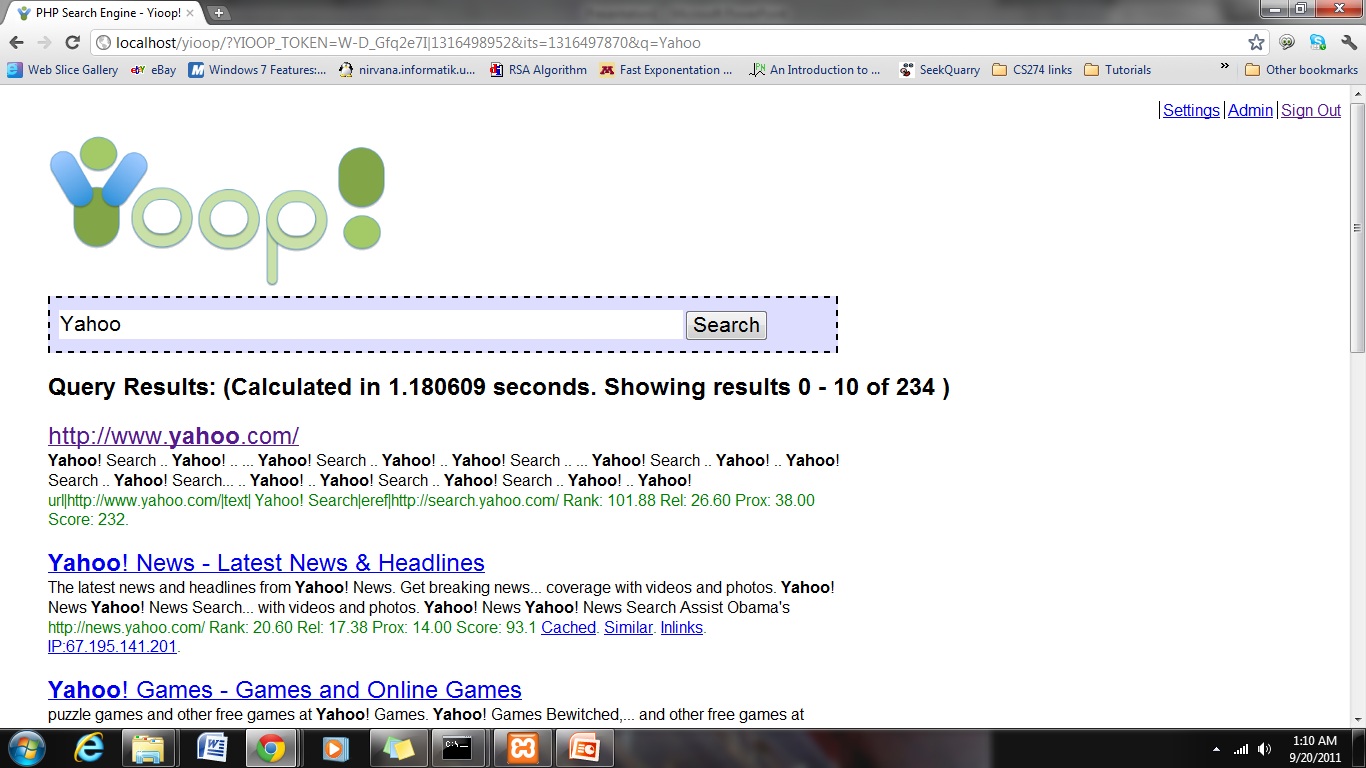
Task: Click Similar link for Yahoo News
Action: pyautogui.click(x=628, y=628)
